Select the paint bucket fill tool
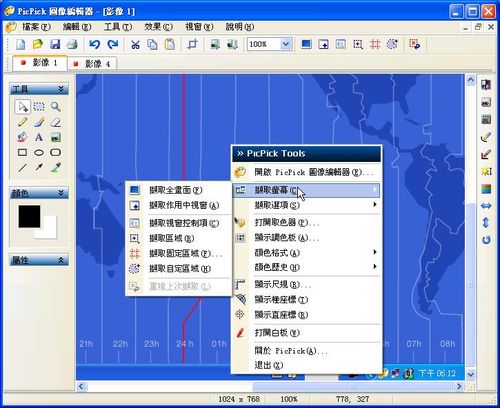 [23, 137]
